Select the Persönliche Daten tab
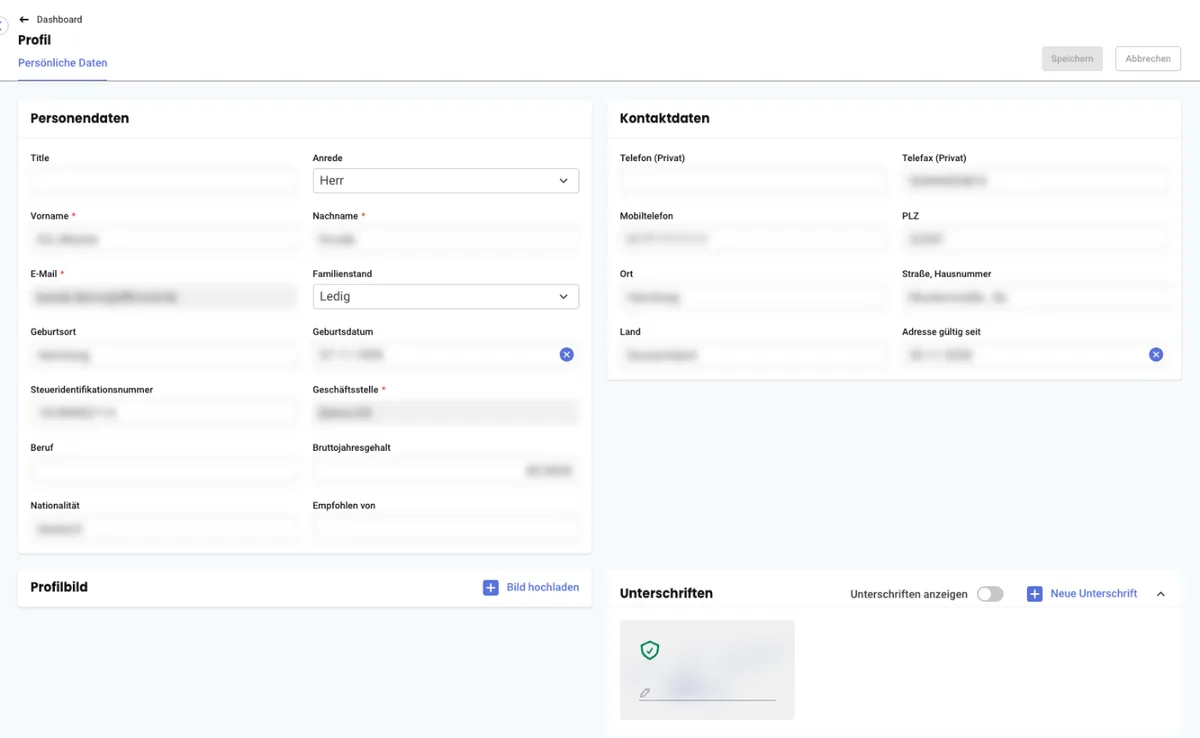This screenshot has height=738, width=1200. click(63, 63)
